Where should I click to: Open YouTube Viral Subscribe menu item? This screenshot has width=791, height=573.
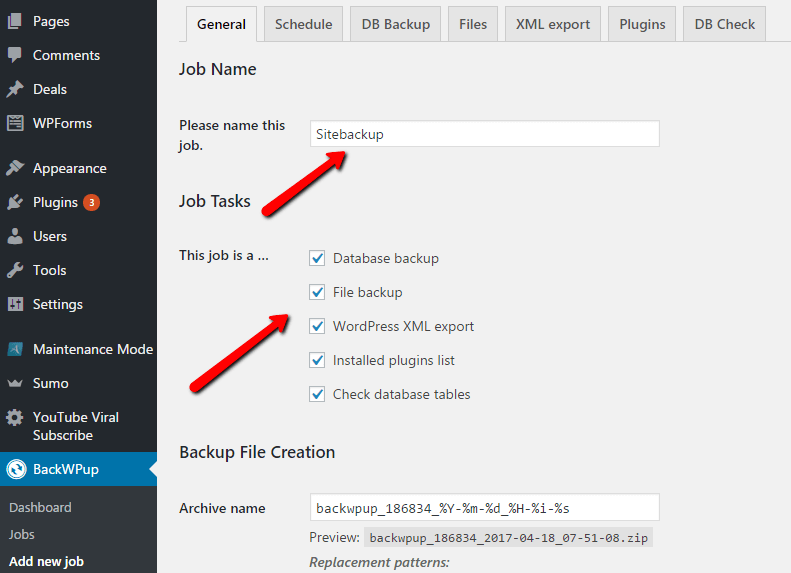[78, 426]
